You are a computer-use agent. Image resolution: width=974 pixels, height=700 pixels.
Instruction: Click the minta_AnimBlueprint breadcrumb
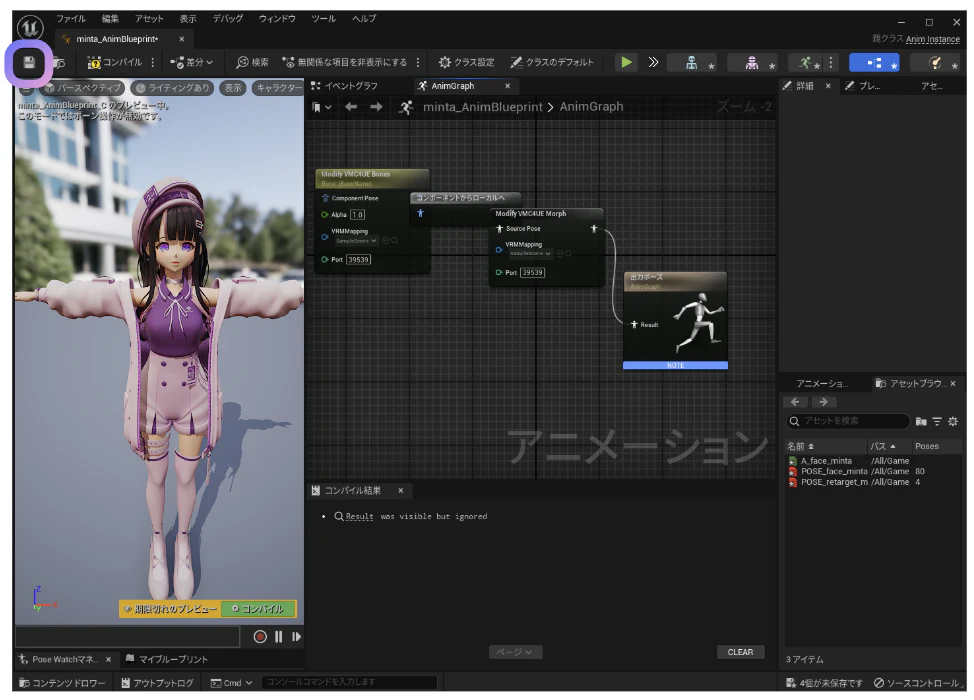pos(483,107)
